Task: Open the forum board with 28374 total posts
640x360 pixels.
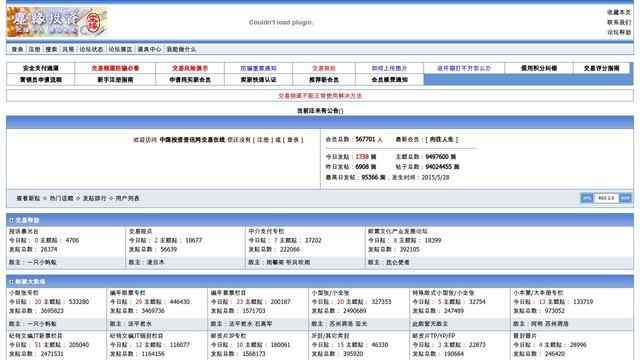Action: tap(24, 231)
